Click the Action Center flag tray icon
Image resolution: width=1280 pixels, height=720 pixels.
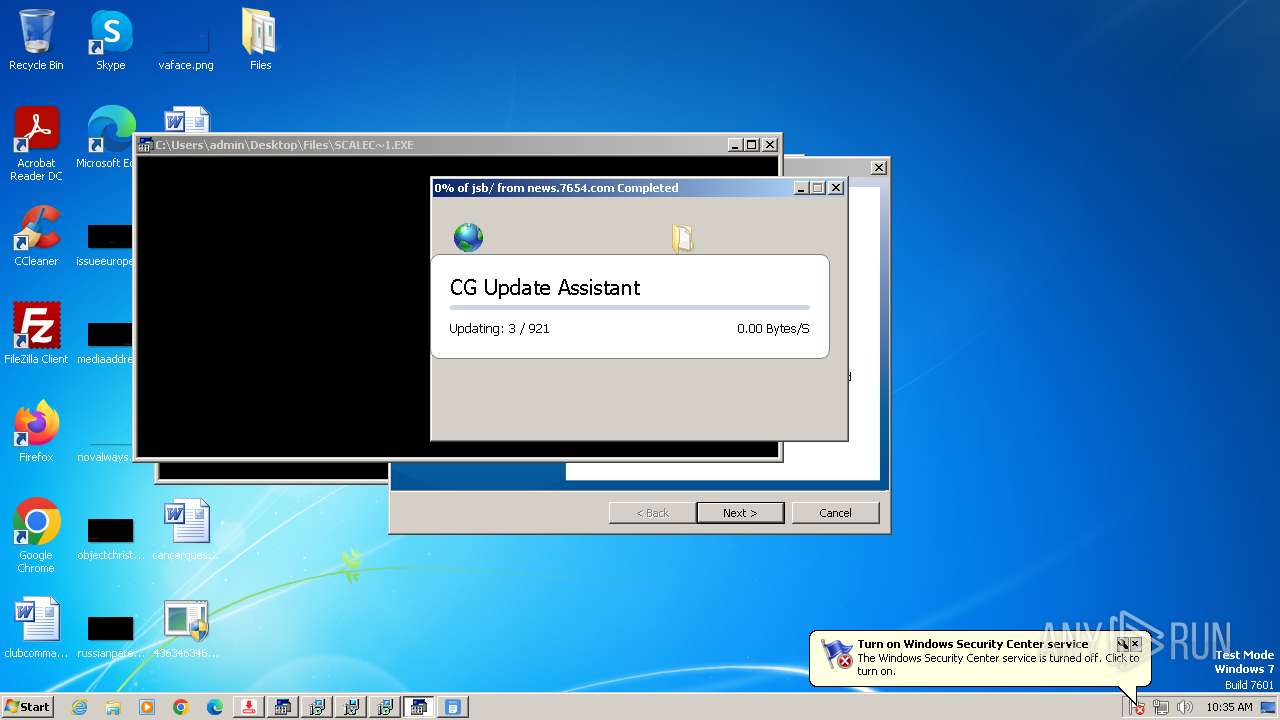(x=1137, y=707)
